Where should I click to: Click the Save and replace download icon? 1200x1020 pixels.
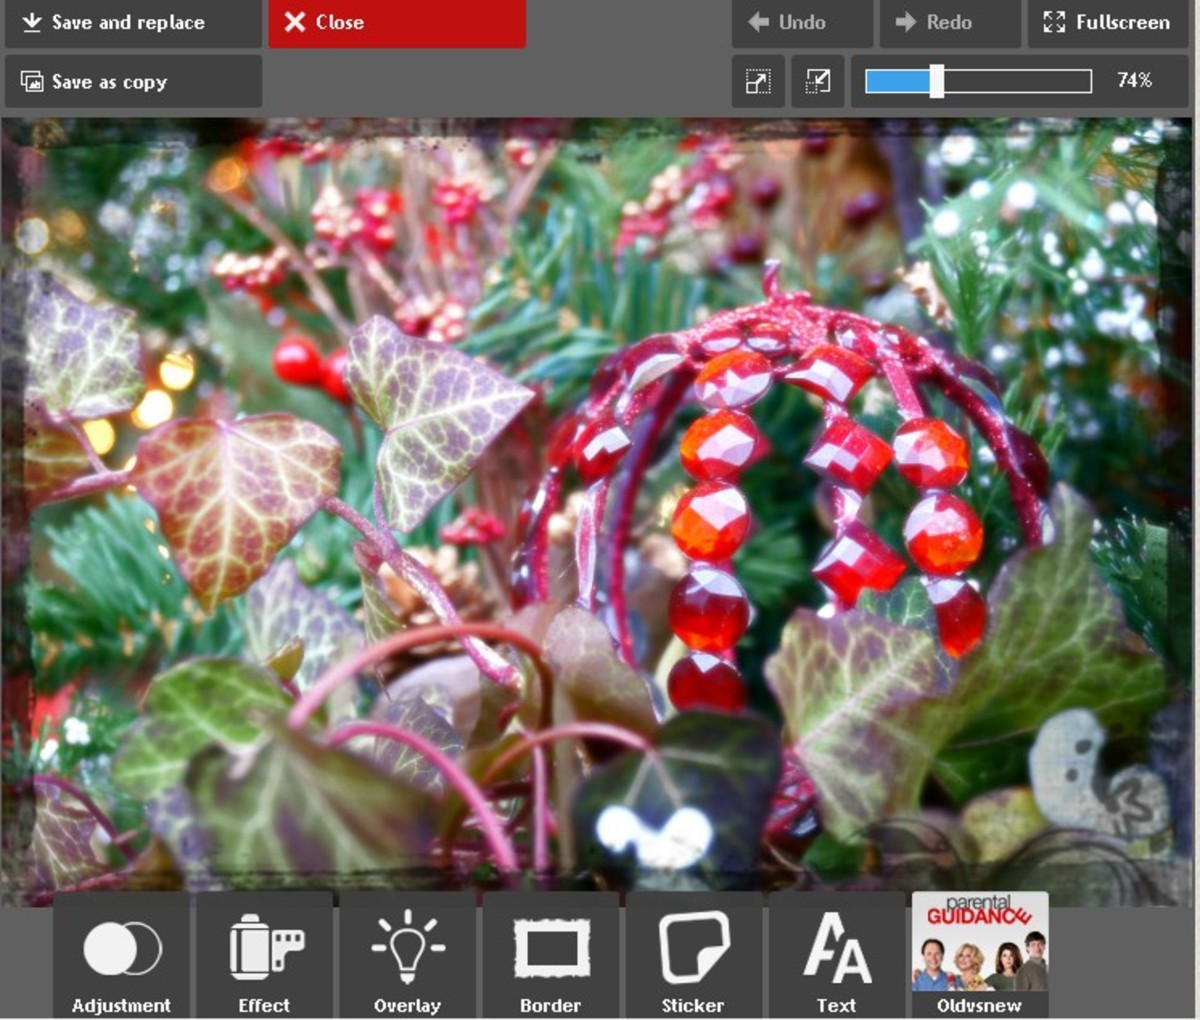(x=33, y=22)
